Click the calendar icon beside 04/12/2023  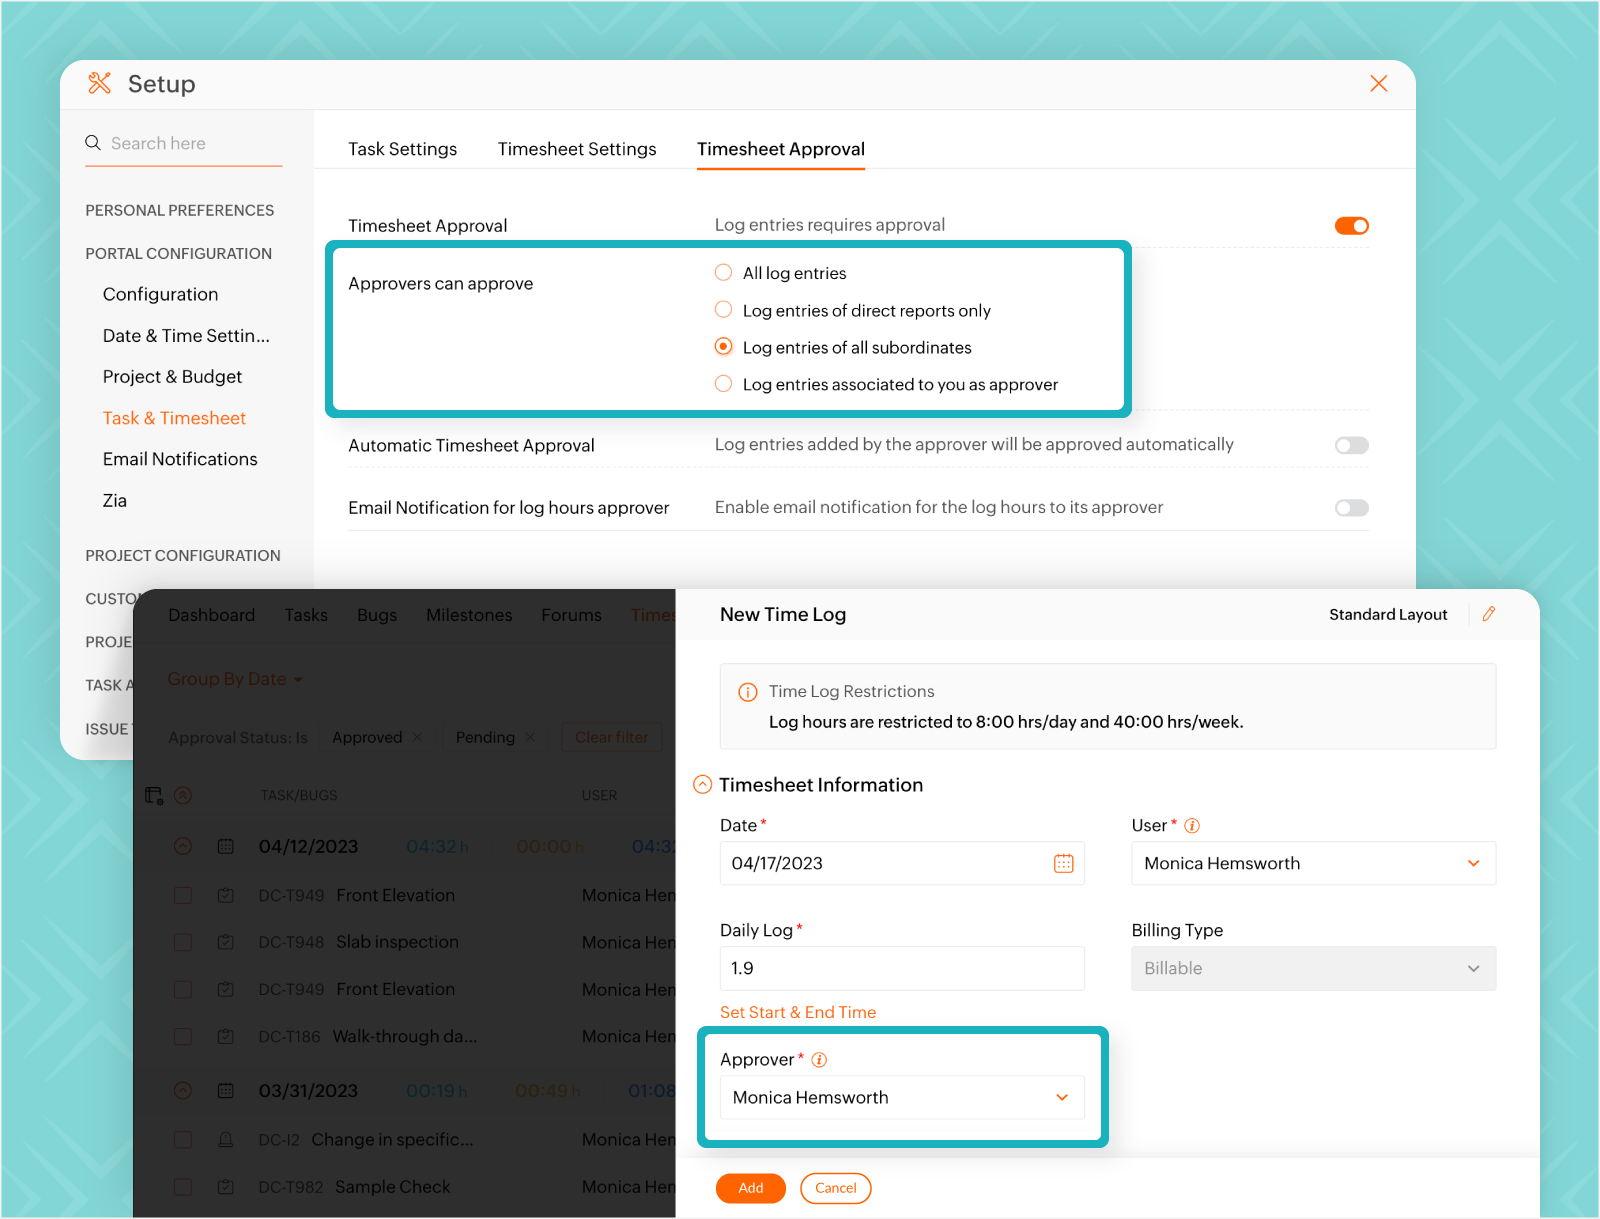point(226,846)
